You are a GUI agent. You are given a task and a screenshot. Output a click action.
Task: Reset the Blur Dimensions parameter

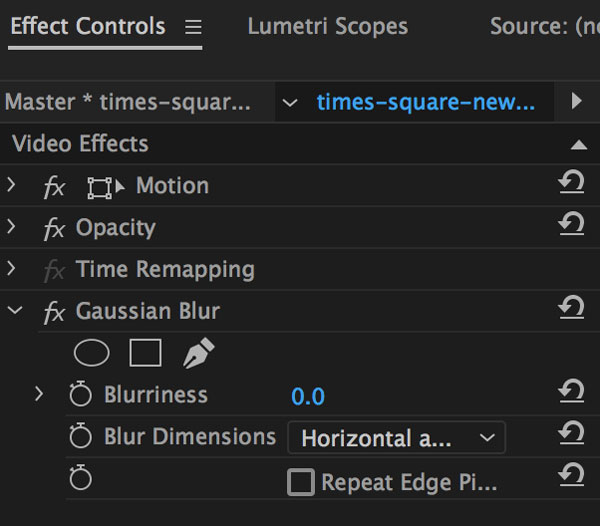point(571,433)
